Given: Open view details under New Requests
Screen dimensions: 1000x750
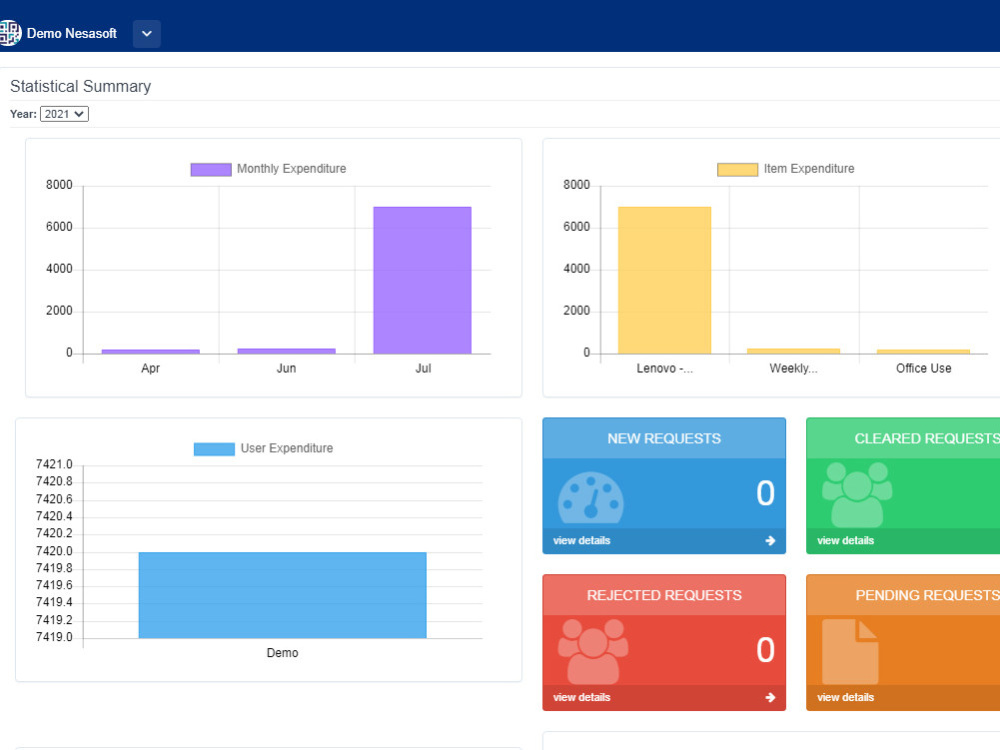Looking at the screenshot, I should pos(582,541).
